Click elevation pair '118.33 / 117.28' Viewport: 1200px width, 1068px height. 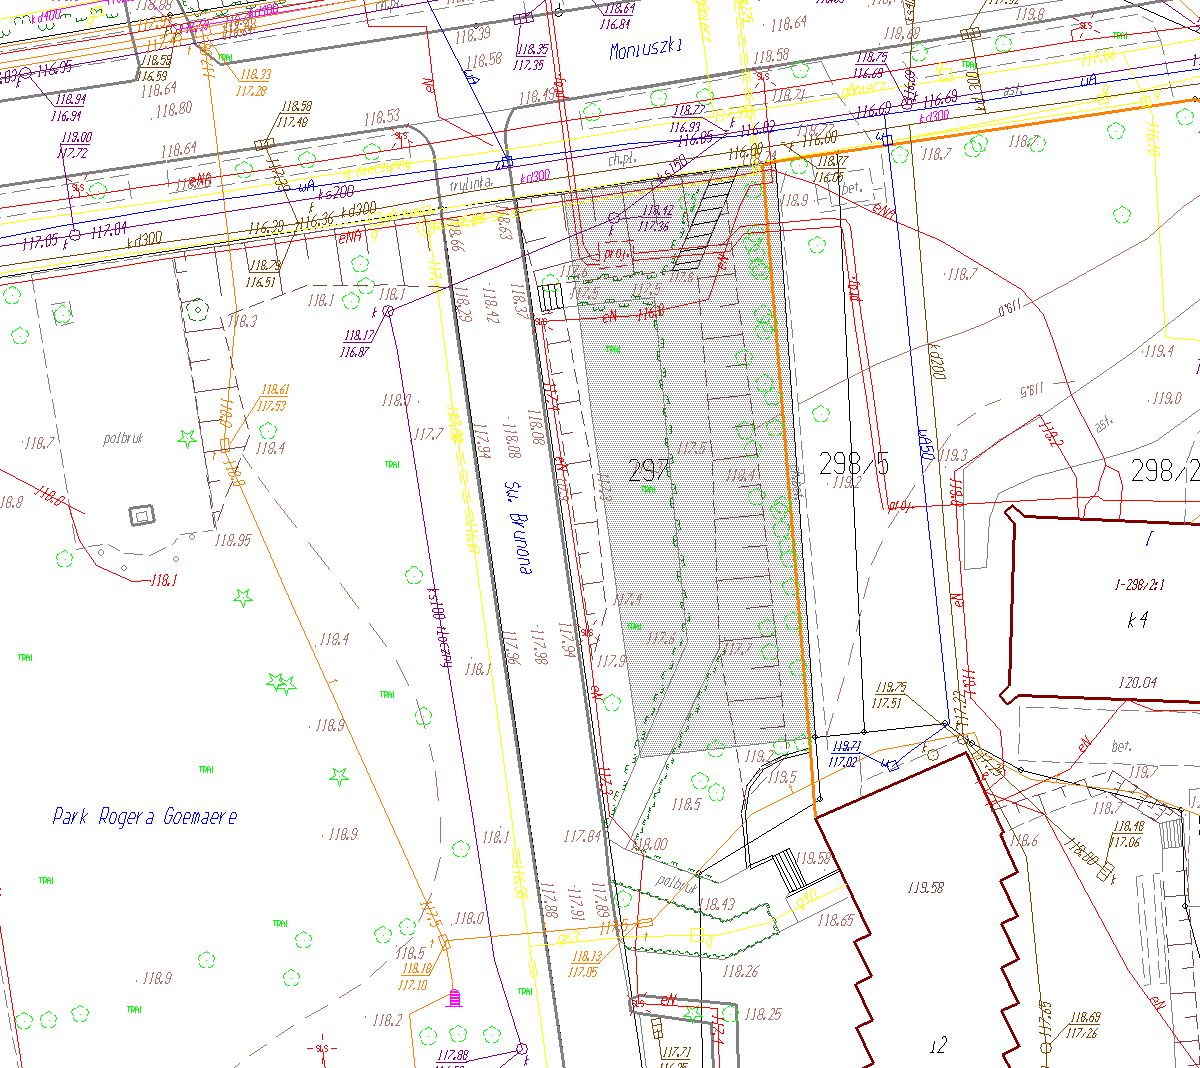pyautogui.click(x=253, y=83)
